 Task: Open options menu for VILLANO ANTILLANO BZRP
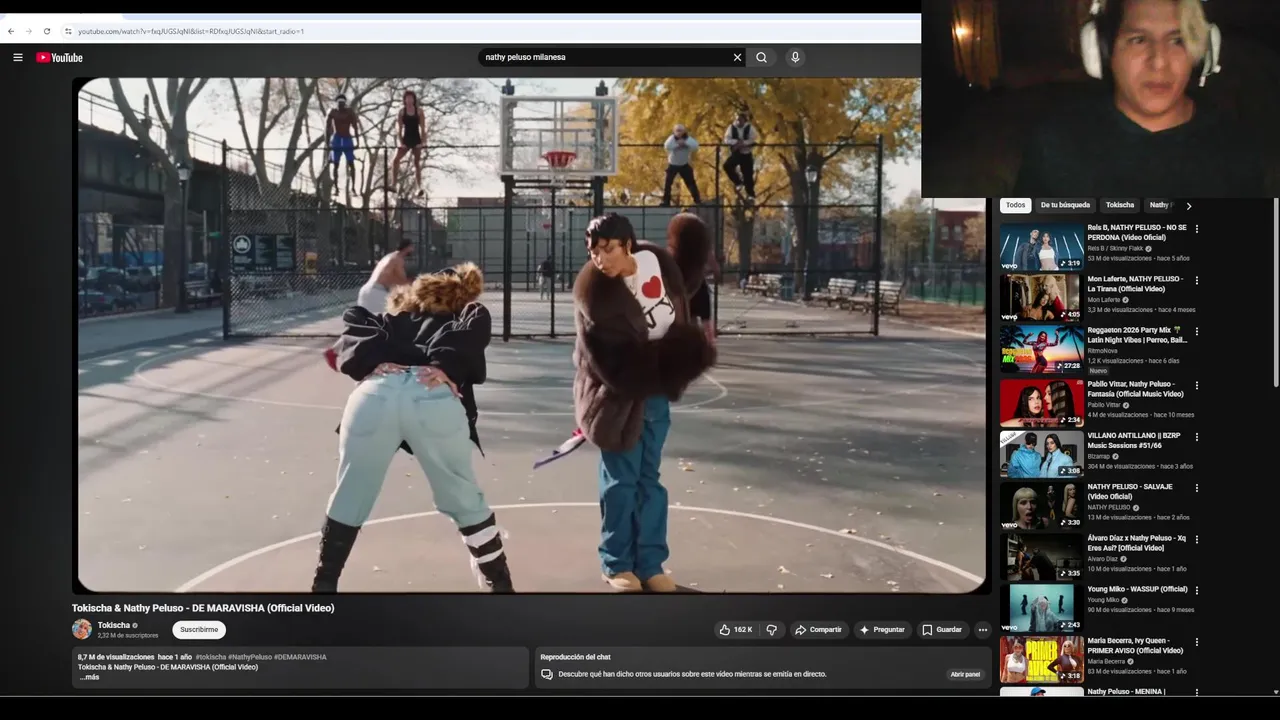tap(1196, 437)
